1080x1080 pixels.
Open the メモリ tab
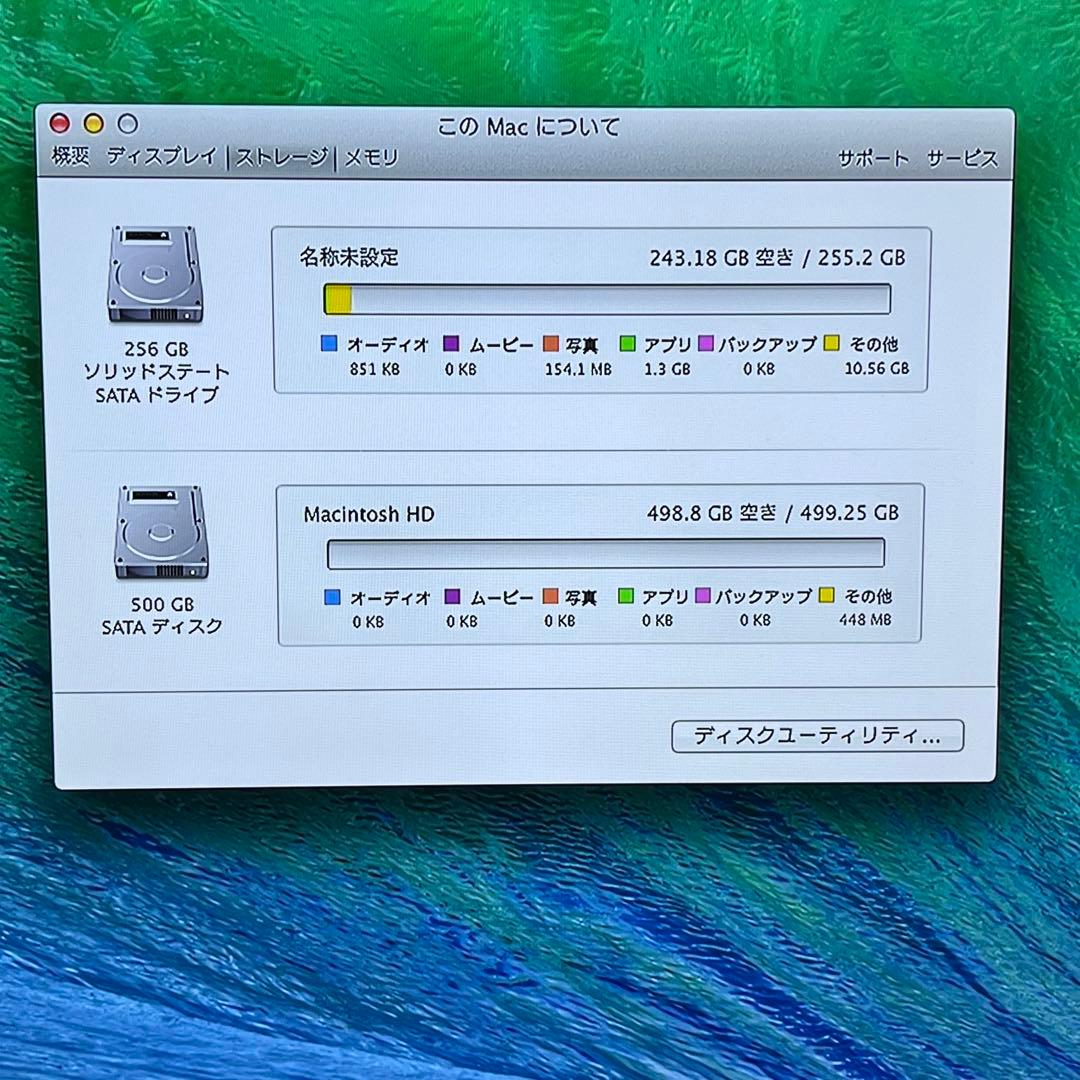[x=369, y=157]
